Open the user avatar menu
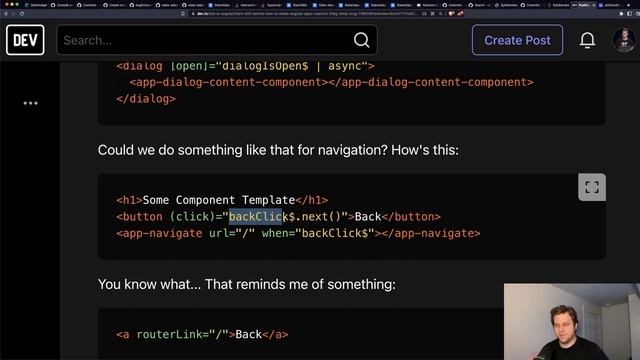 [623, 40]
